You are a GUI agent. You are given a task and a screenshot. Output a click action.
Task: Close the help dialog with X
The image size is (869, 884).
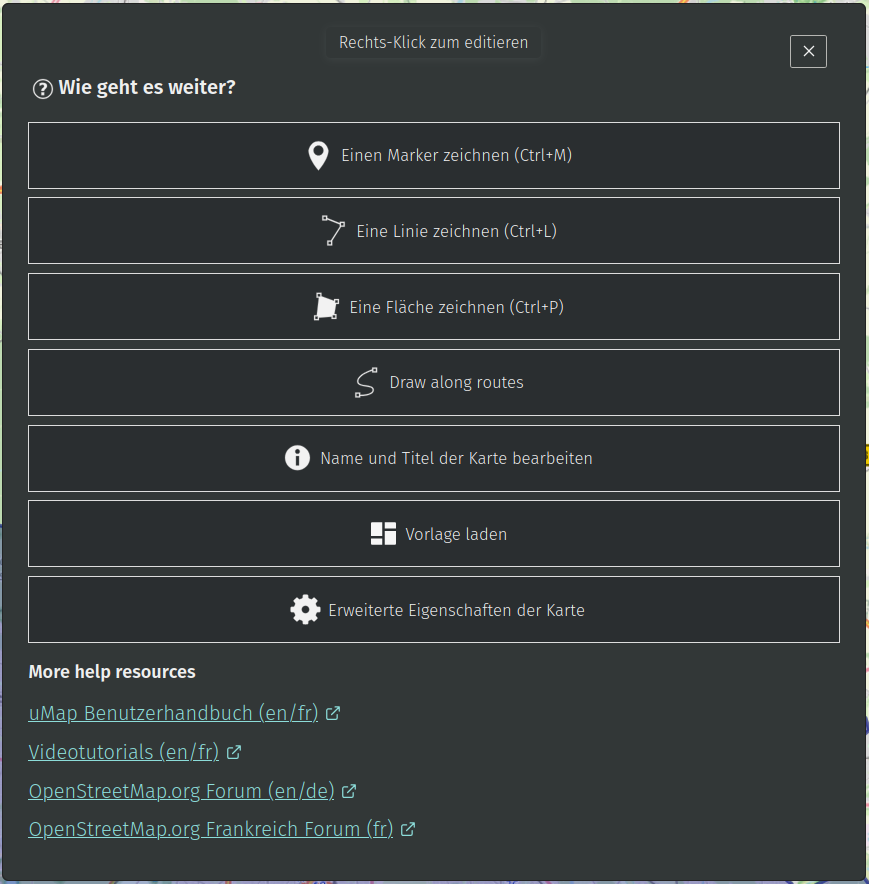coord(808,52)
